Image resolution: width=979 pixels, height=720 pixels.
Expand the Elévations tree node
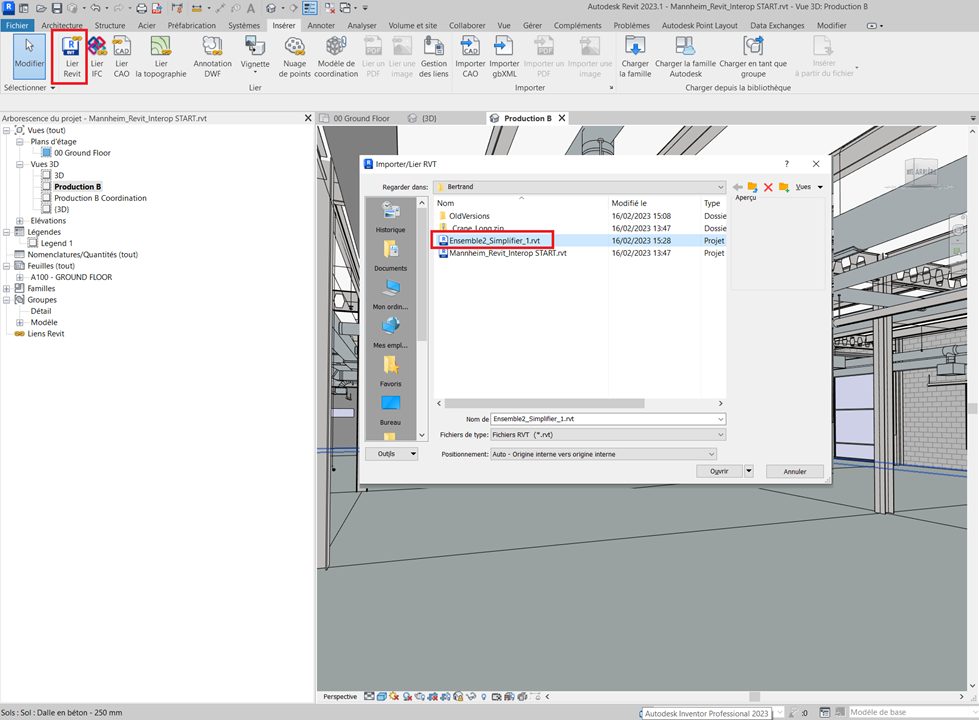tap(19, 220)
